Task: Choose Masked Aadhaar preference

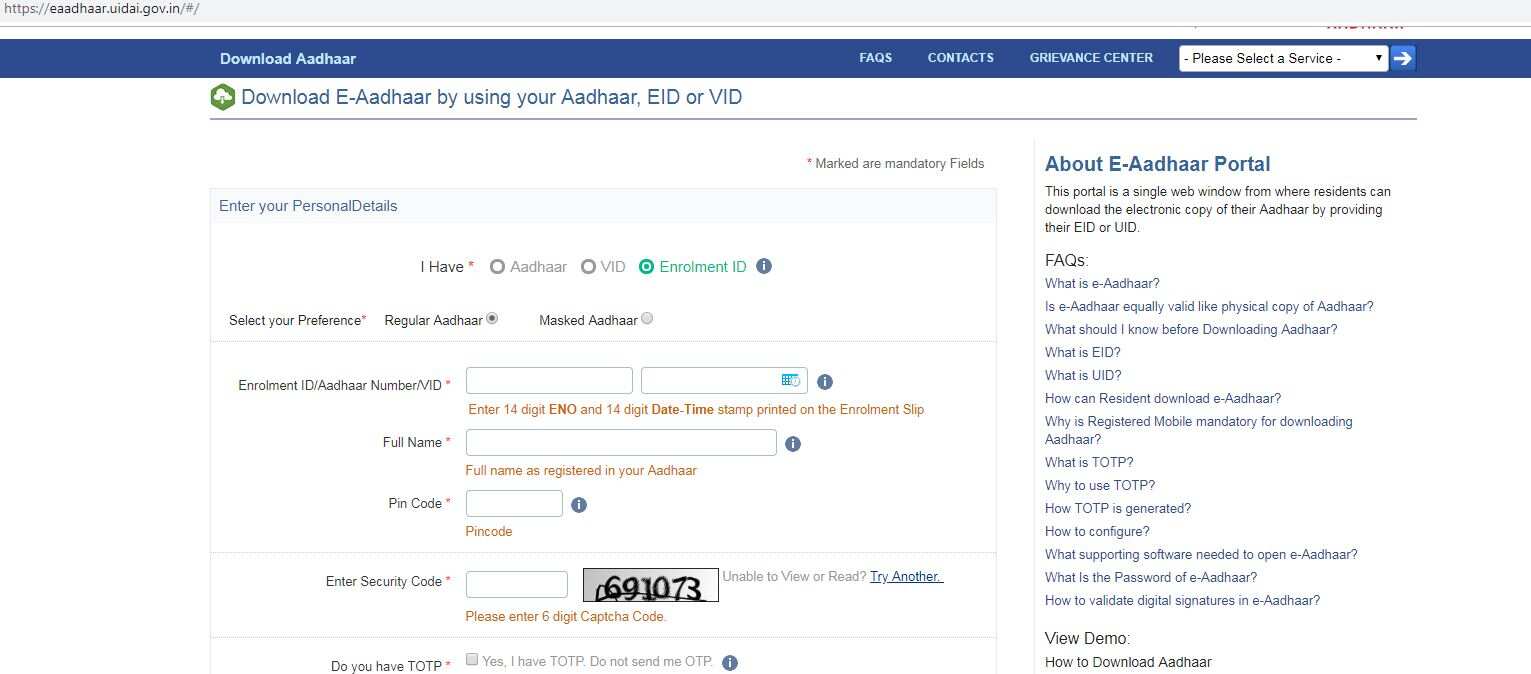Action: point(647,319)
